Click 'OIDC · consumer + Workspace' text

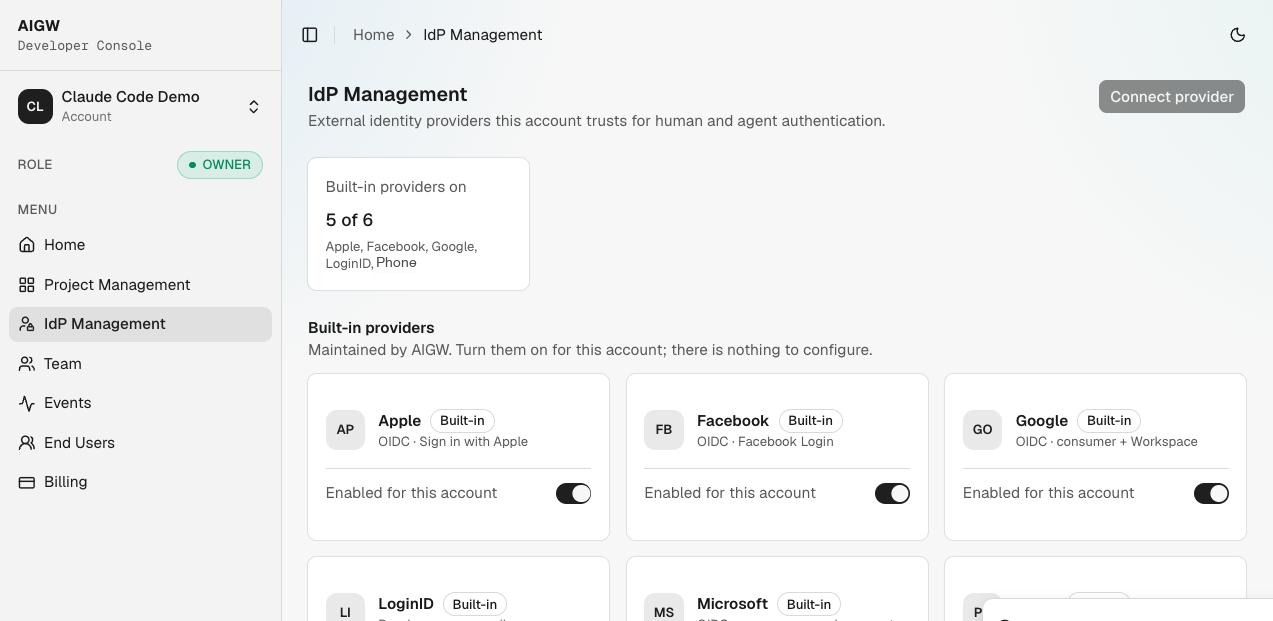[1106, 442]
